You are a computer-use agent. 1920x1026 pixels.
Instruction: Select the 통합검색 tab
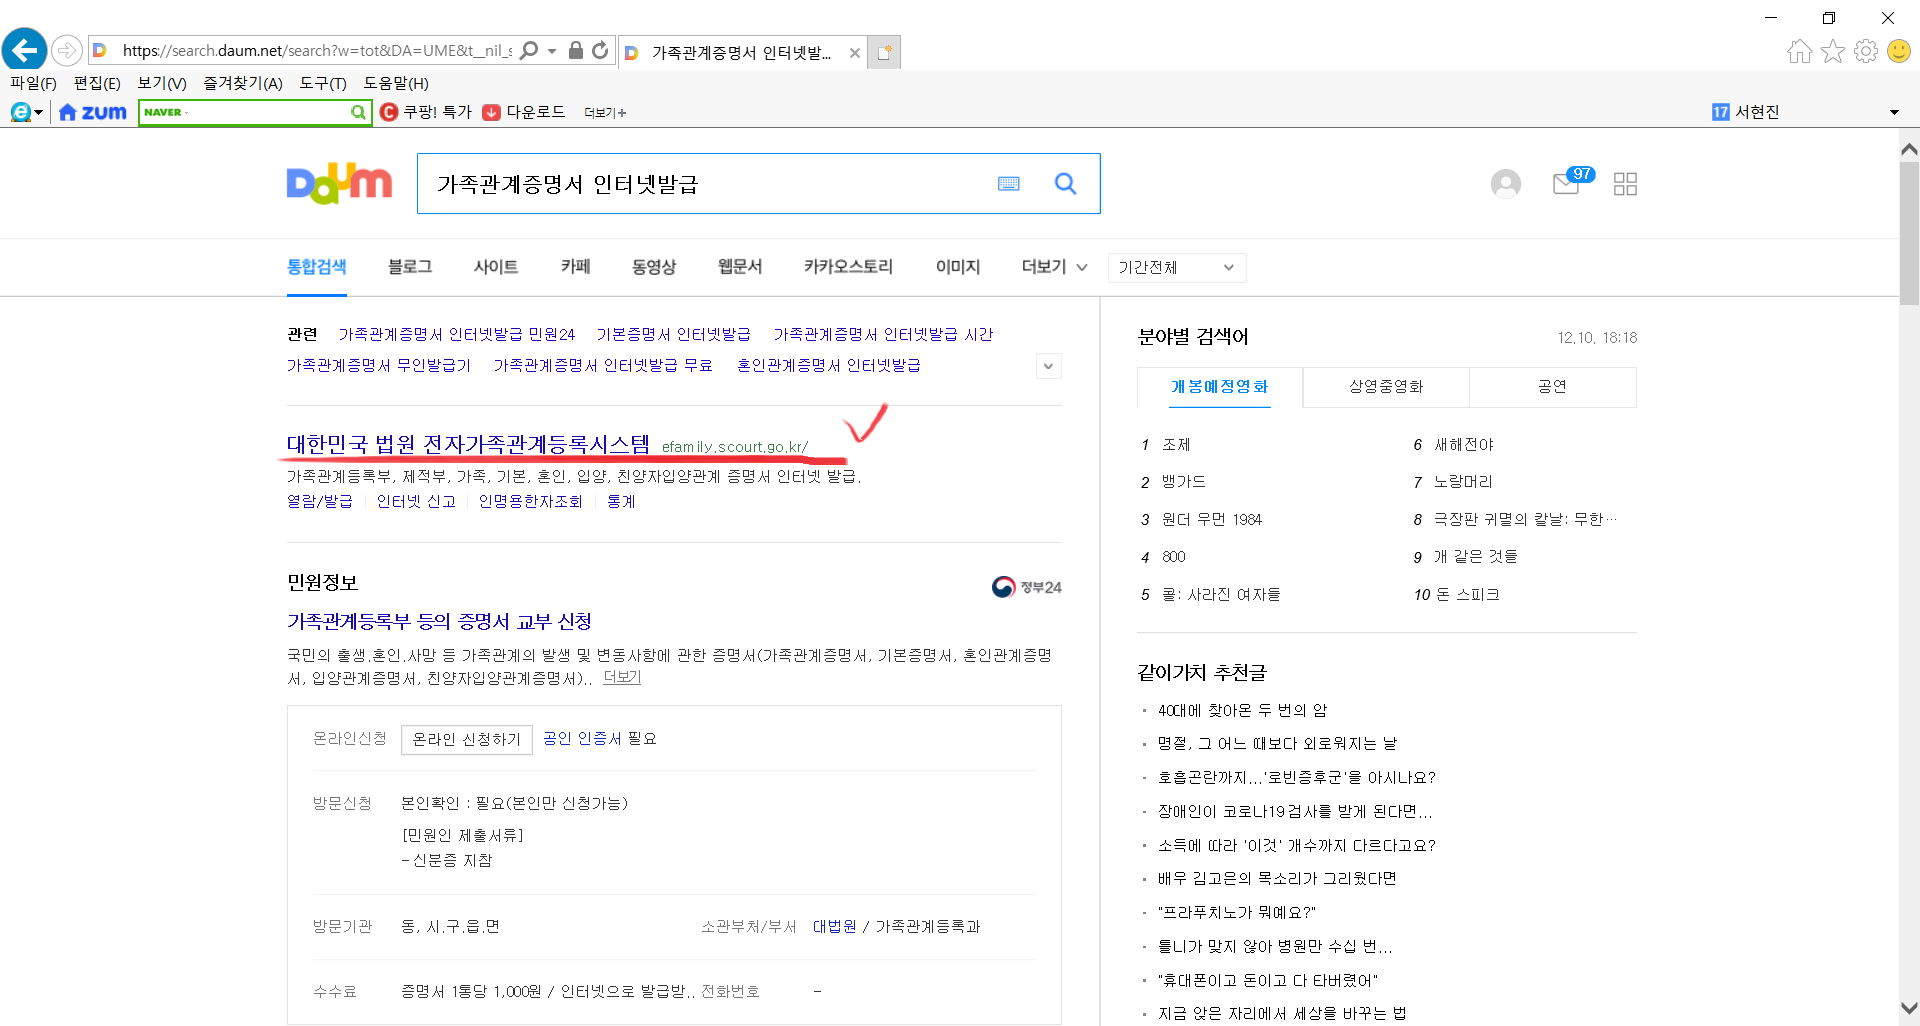(316, 267)
